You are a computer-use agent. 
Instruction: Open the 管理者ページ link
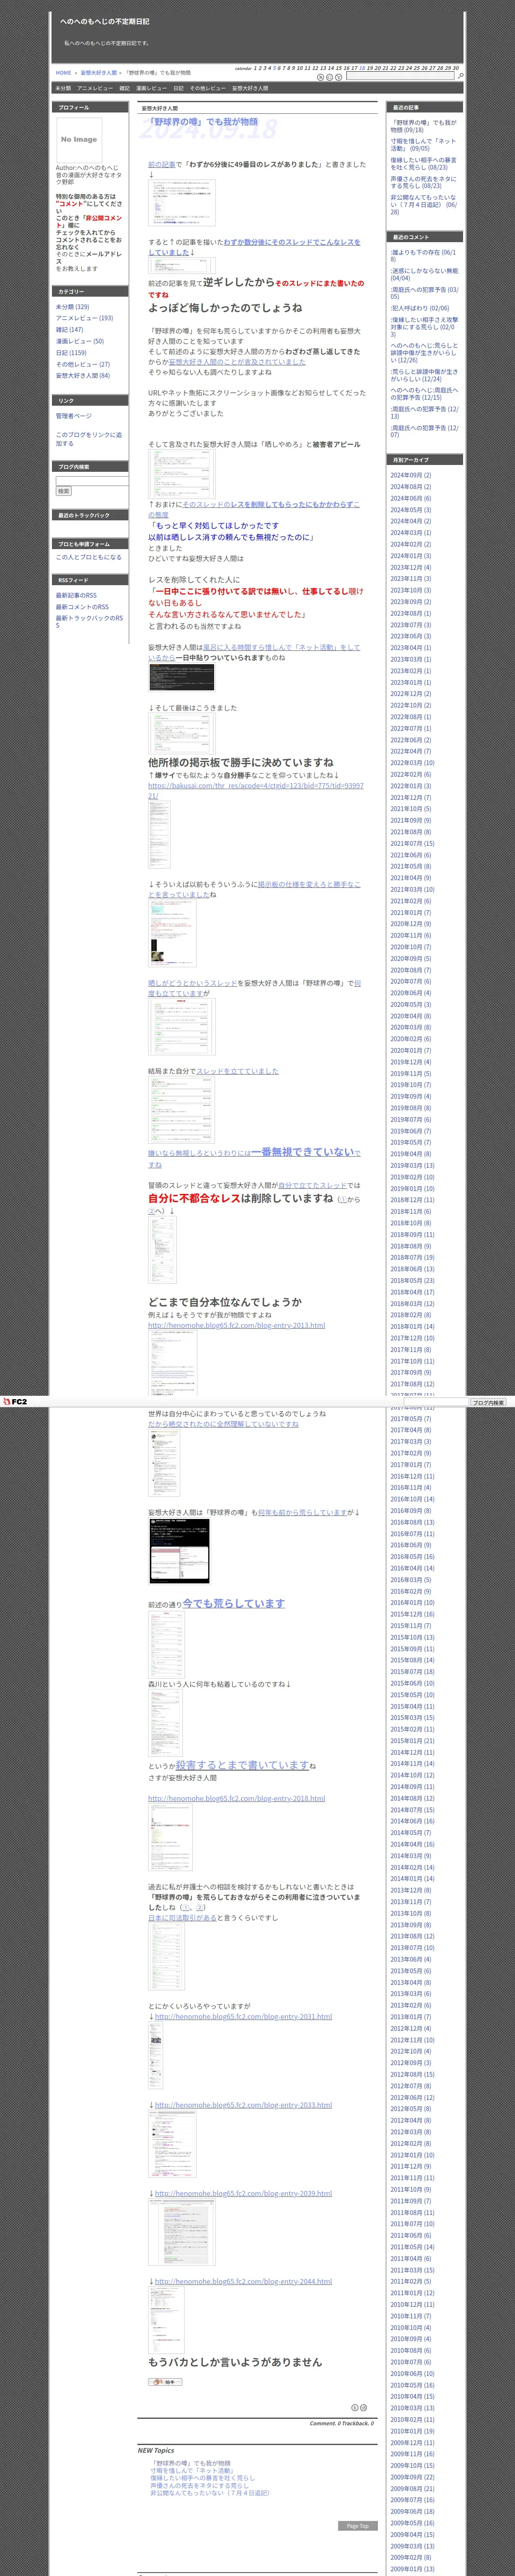pos(73,416)
